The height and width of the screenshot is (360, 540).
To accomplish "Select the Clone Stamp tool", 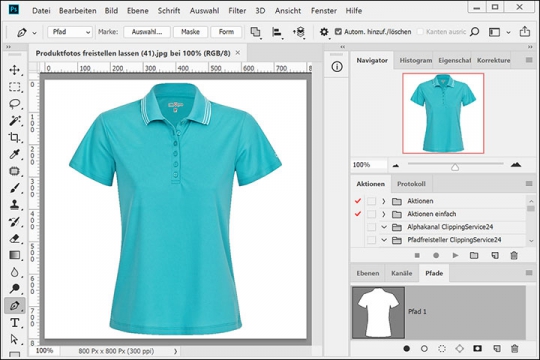I will (x=14, y=205).
